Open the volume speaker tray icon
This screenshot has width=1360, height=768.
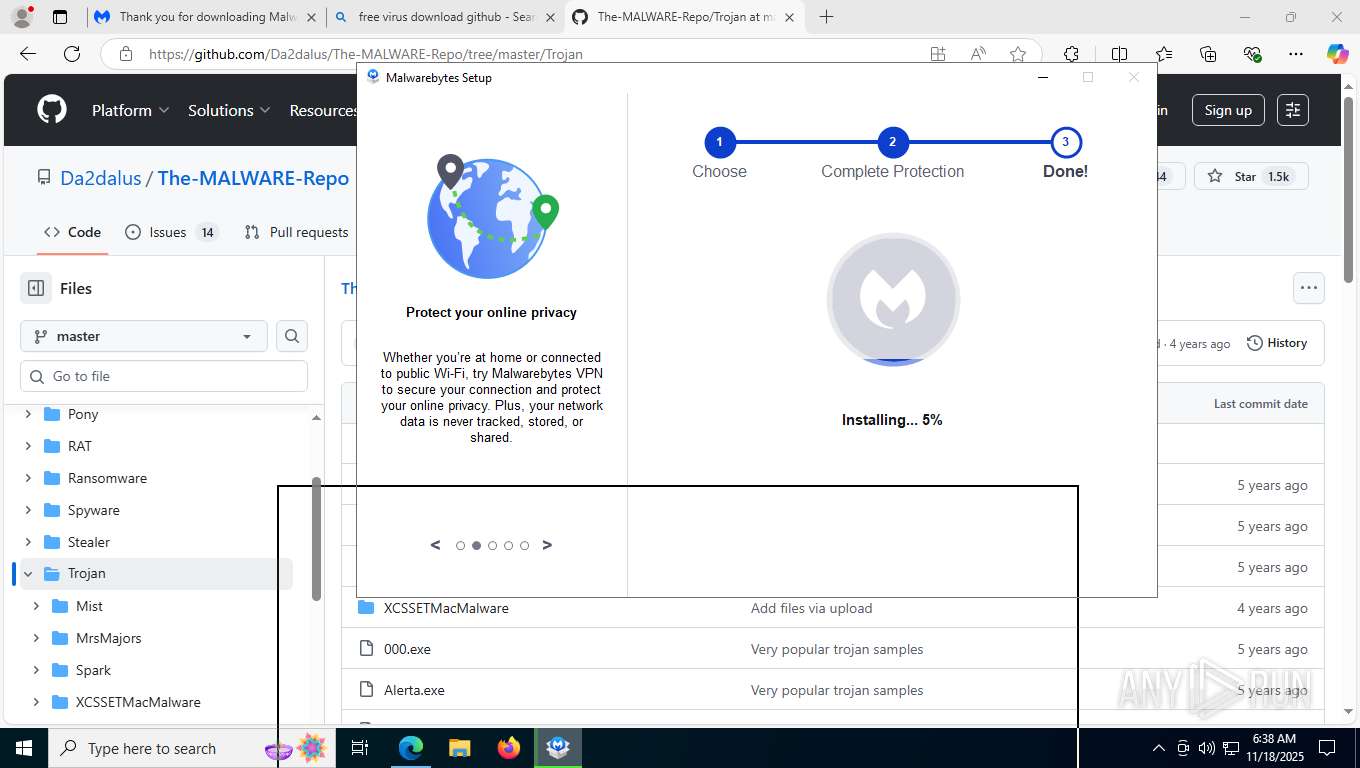pos(1205,748)
